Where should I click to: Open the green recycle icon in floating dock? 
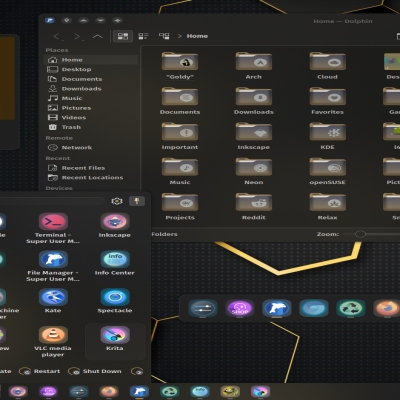[351, 308]
